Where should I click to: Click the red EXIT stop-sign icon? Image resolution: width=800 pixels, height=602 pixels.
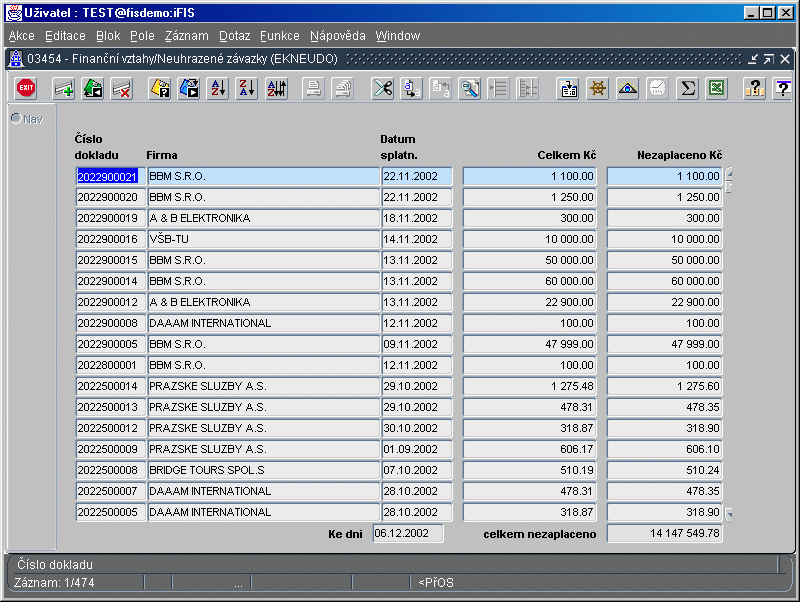(26, 88)
